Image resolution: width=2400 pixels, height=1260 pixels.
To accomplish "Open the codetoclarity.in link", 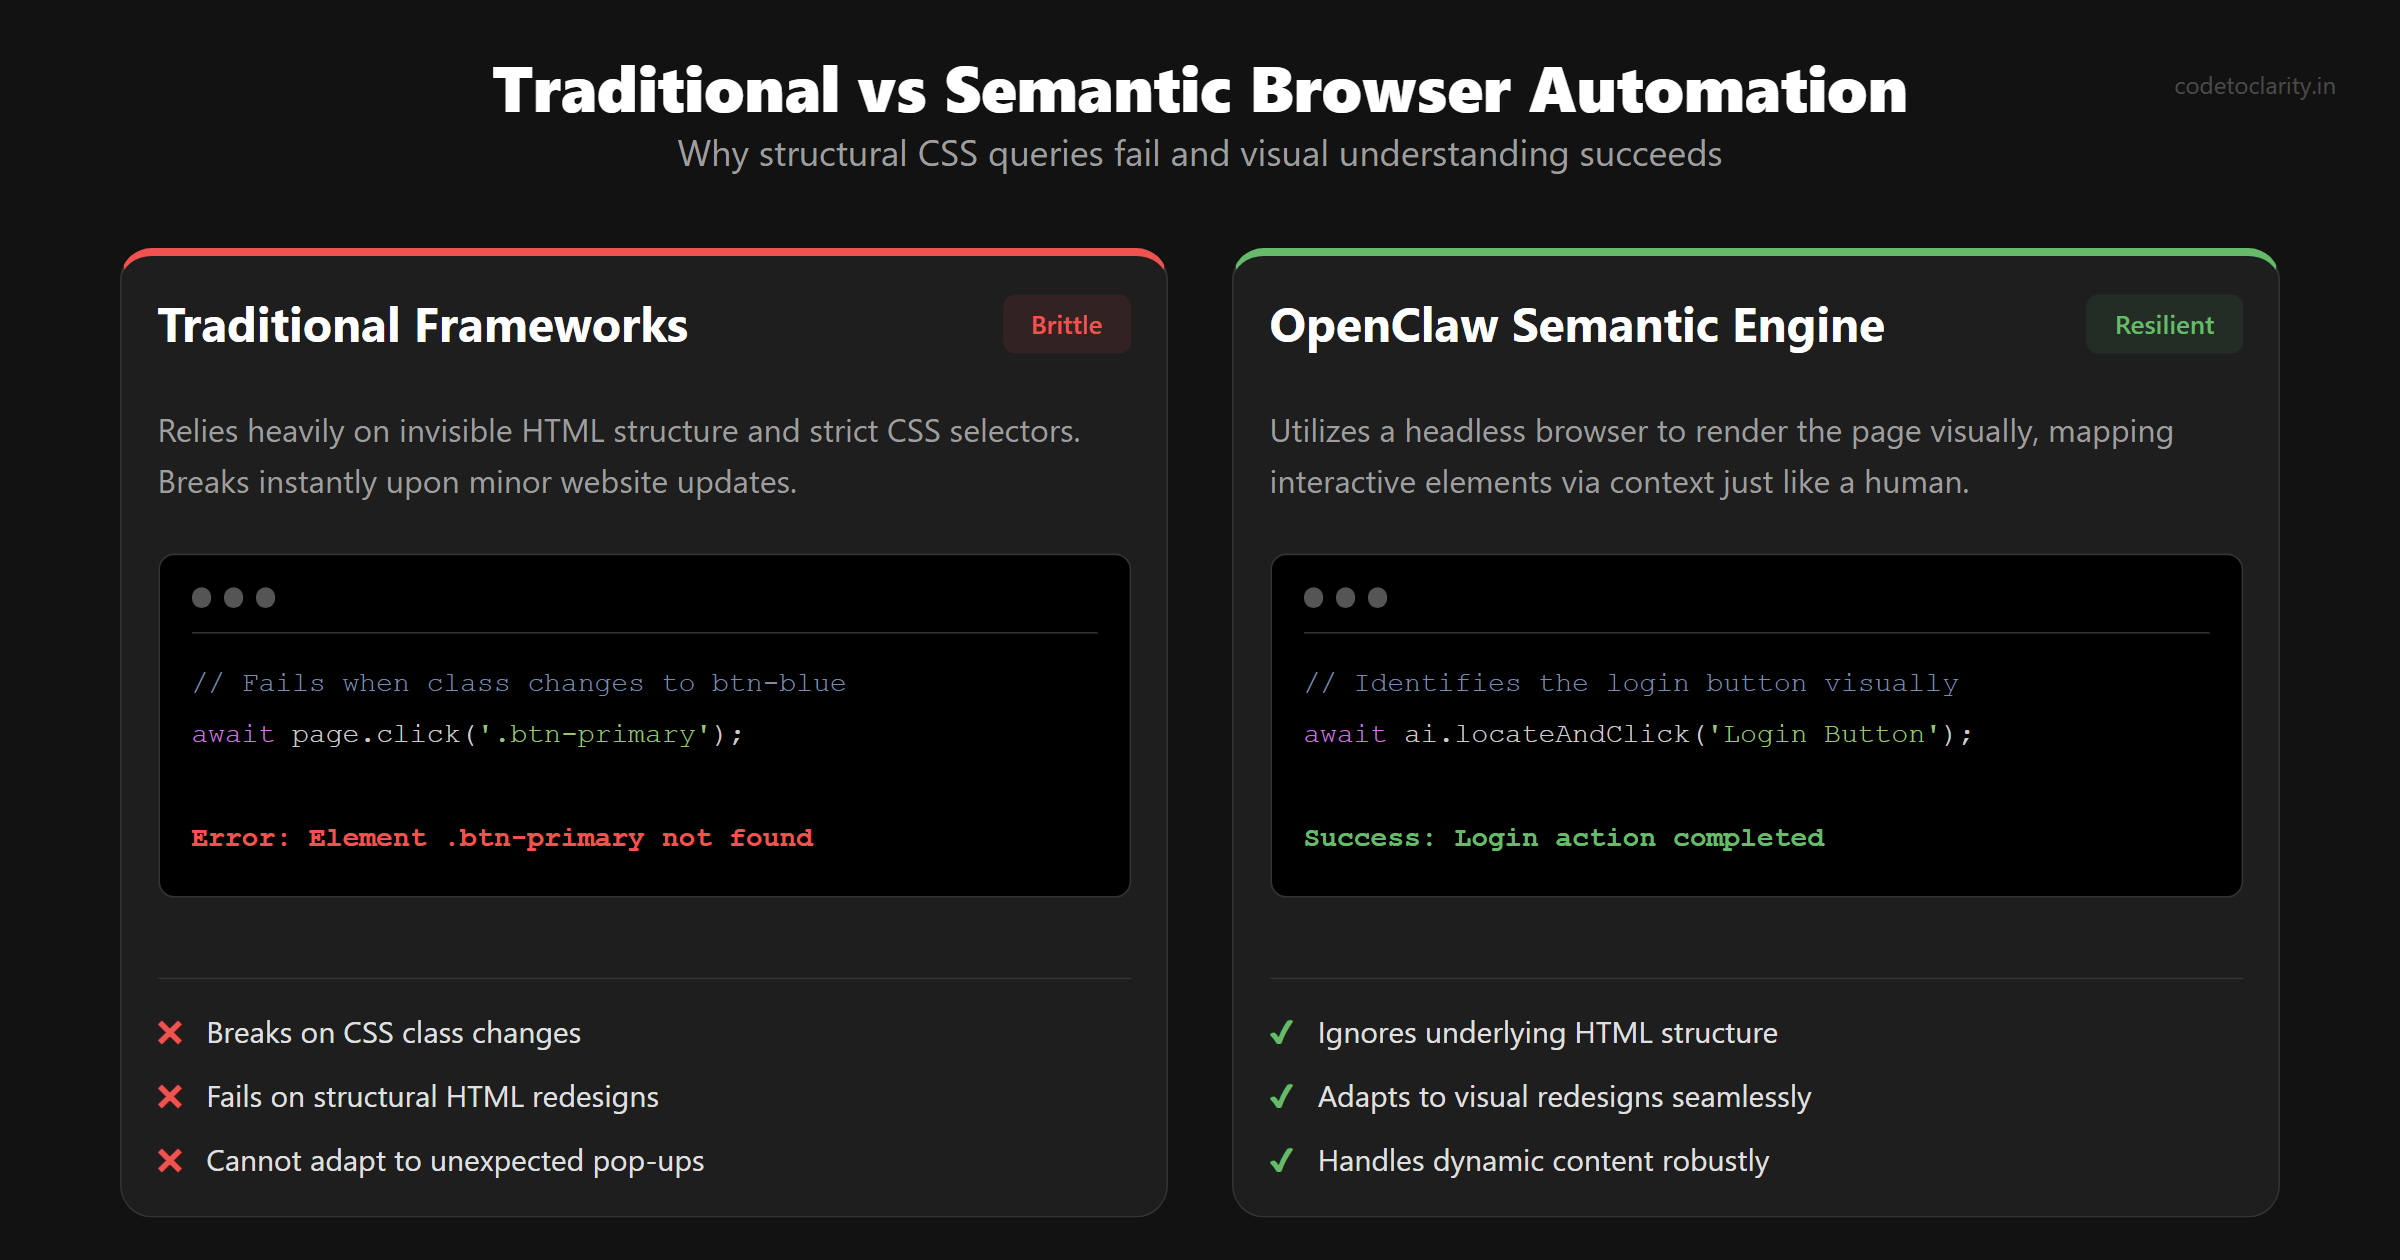I will [2255, 86].
